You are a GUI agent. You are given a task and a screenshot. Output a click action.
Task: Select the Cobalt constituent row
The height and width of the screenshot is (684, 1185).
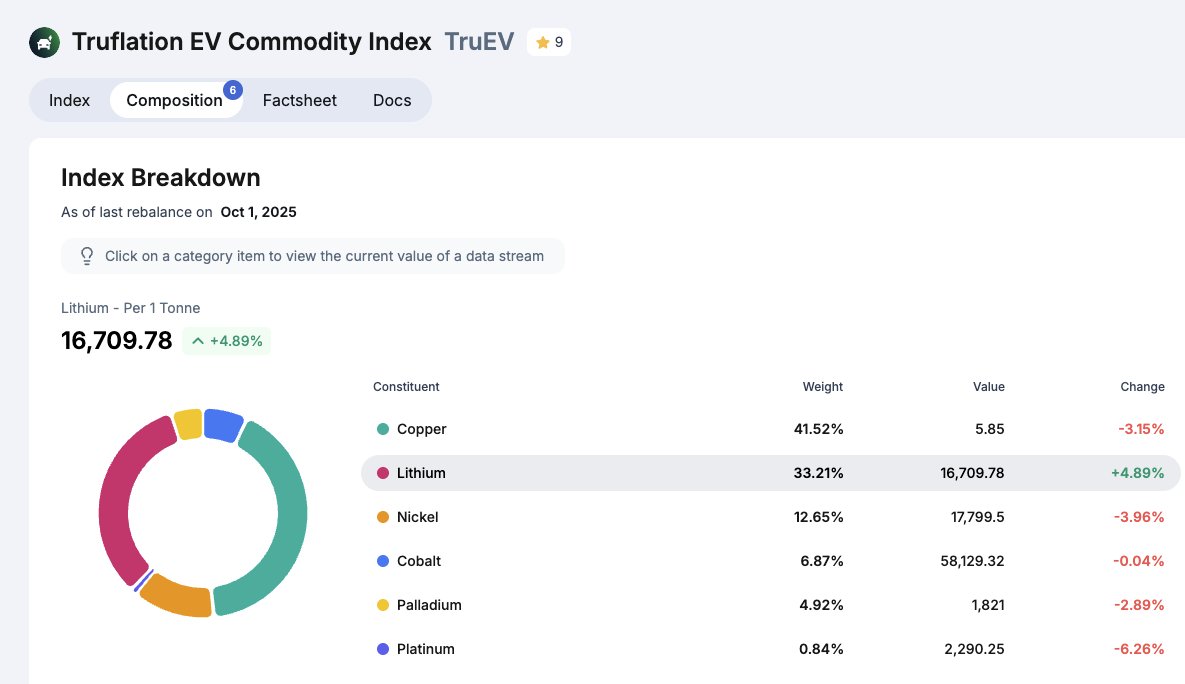click(x=771, y=561)
